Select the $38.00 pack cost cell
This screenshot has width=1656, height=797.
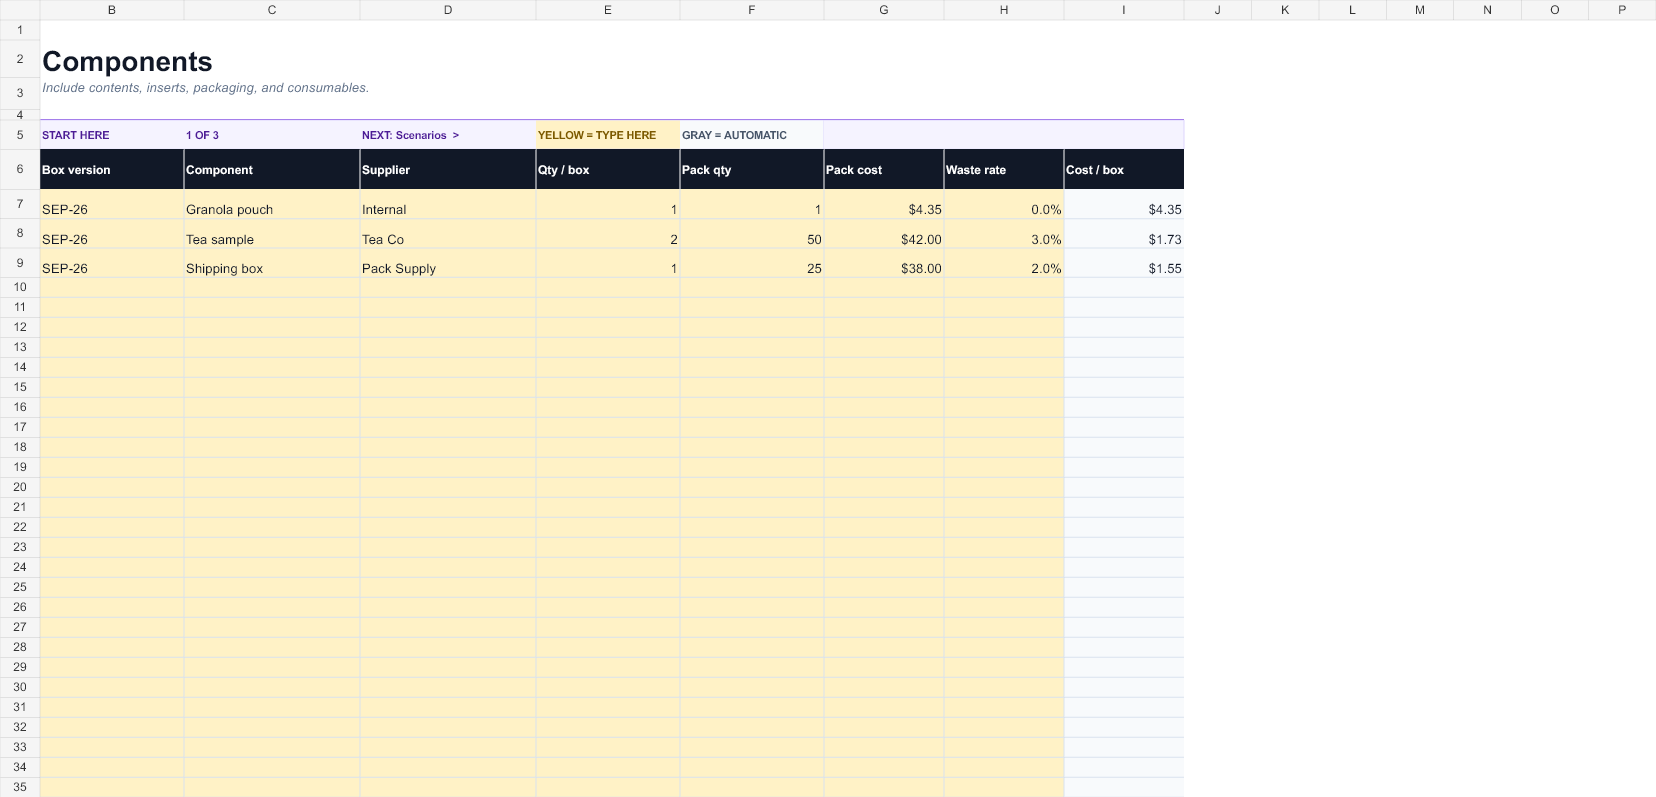(884, 263)
